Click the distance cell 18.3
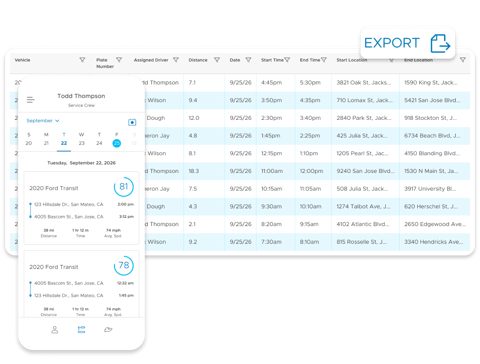The image size is (480, 364). [194, 171]
